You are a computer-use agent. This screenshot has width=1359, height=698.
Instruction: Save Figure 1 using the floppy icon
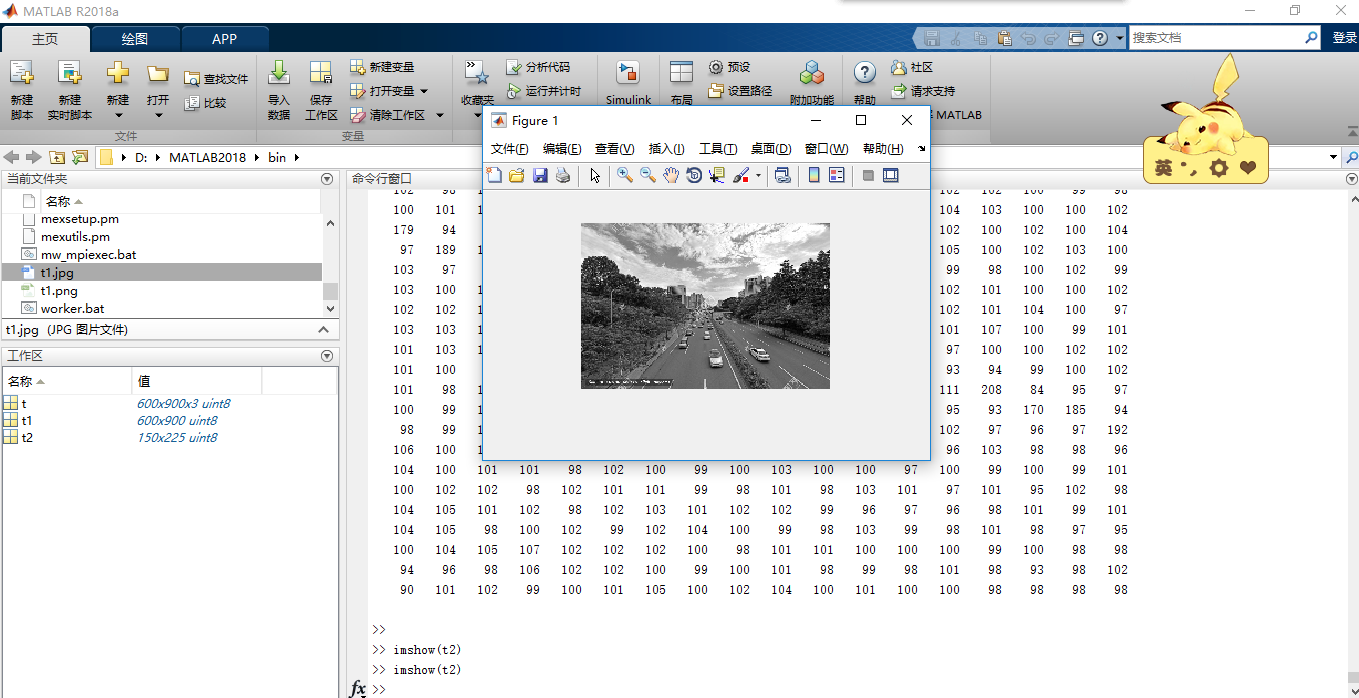point(540,175)
